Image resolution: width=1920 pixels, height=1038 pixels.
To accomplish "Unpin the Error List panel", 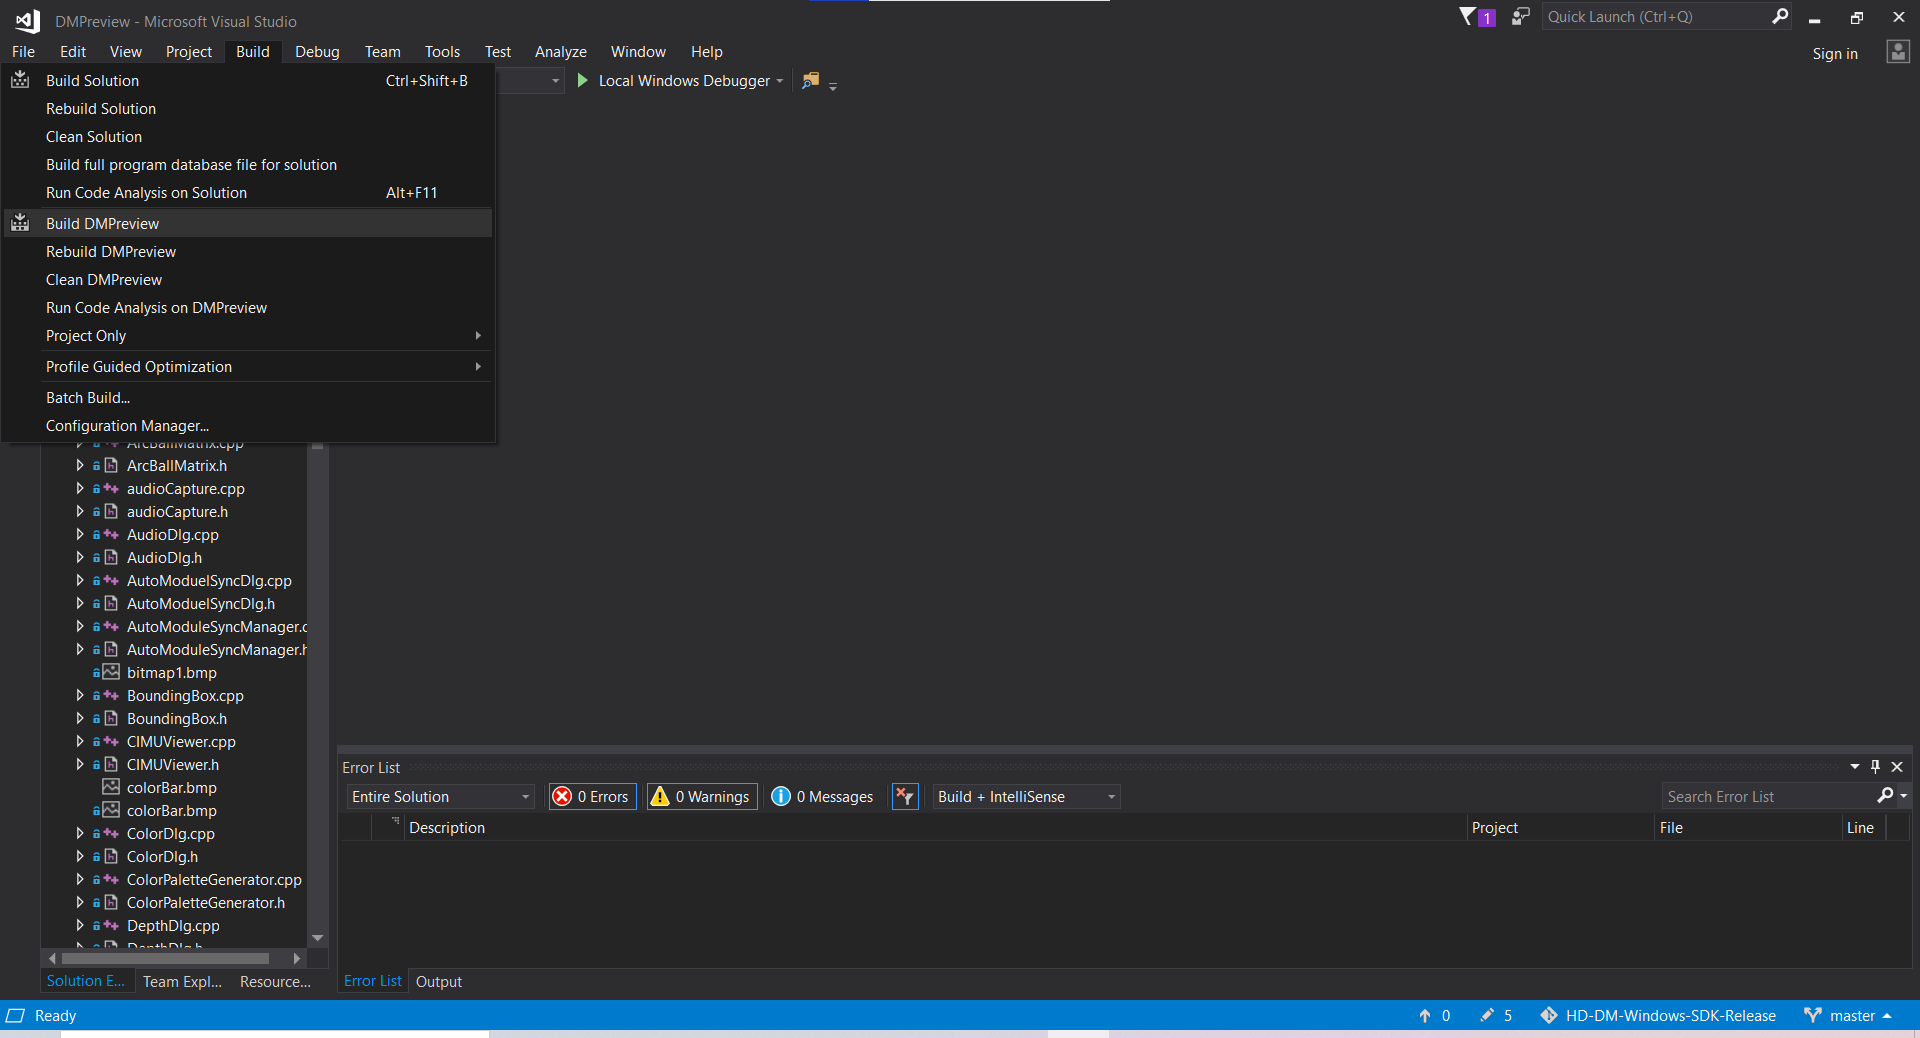I will click(x=1875, y=767).
